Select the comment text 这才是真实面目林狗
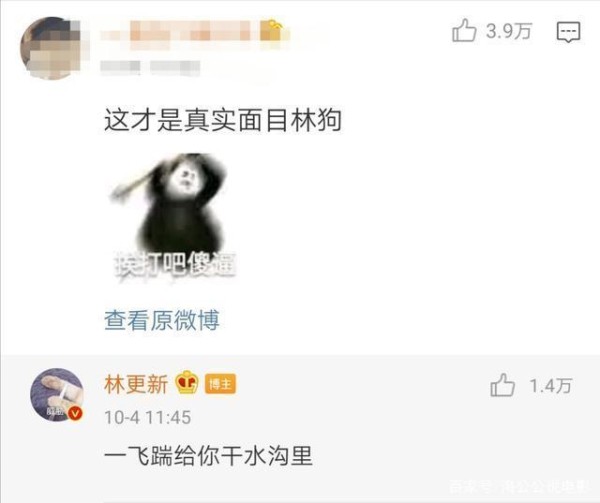Image resolution: width=600 pixels, height=503 pixels. tap(223, 120)
